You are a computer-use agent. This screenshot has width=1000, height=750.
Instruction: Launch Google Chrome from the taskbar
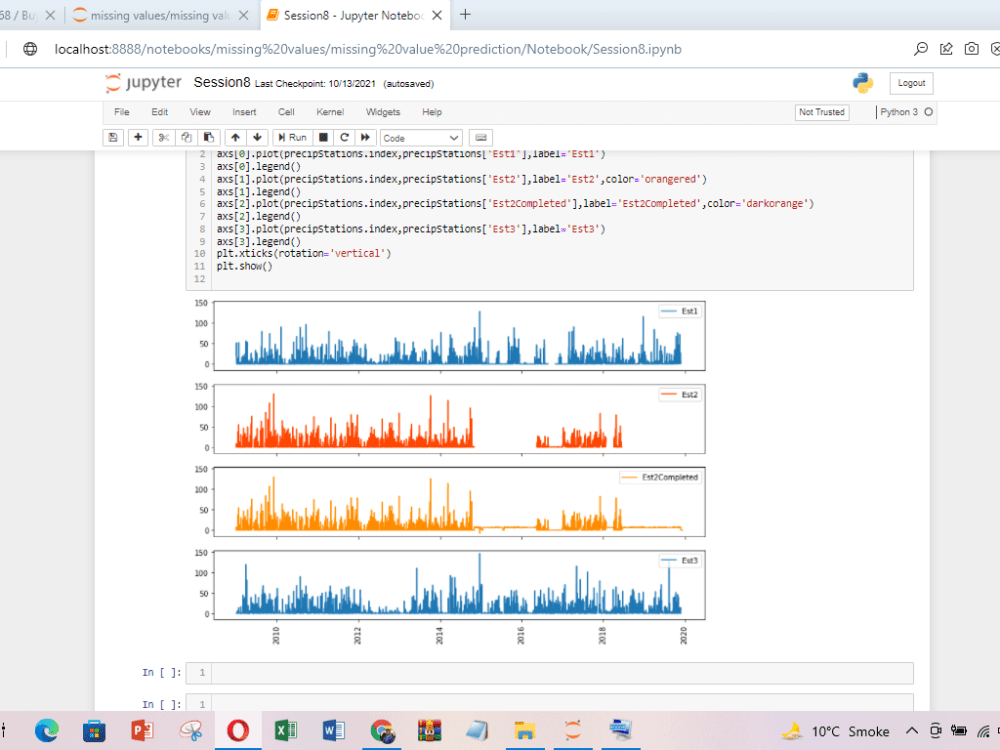pyautogui.click(x=382, y=731)
